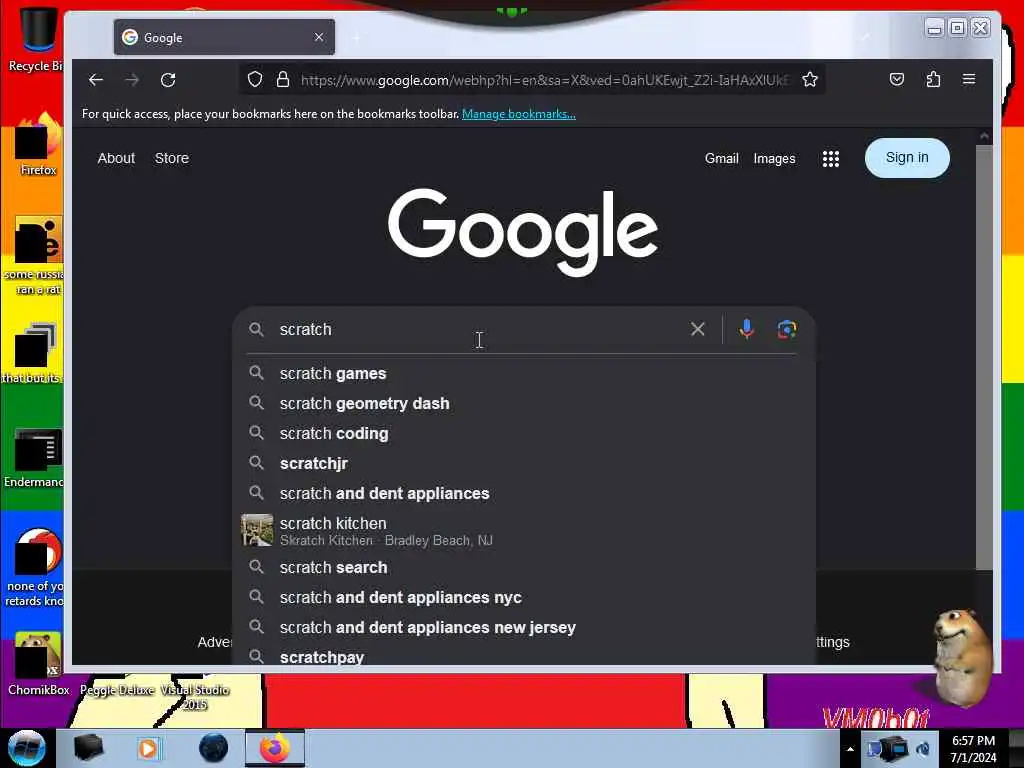The image size is (1024, 768).
Task: Choose scratch and dent appliances new jersey
Action: (524, 628)
